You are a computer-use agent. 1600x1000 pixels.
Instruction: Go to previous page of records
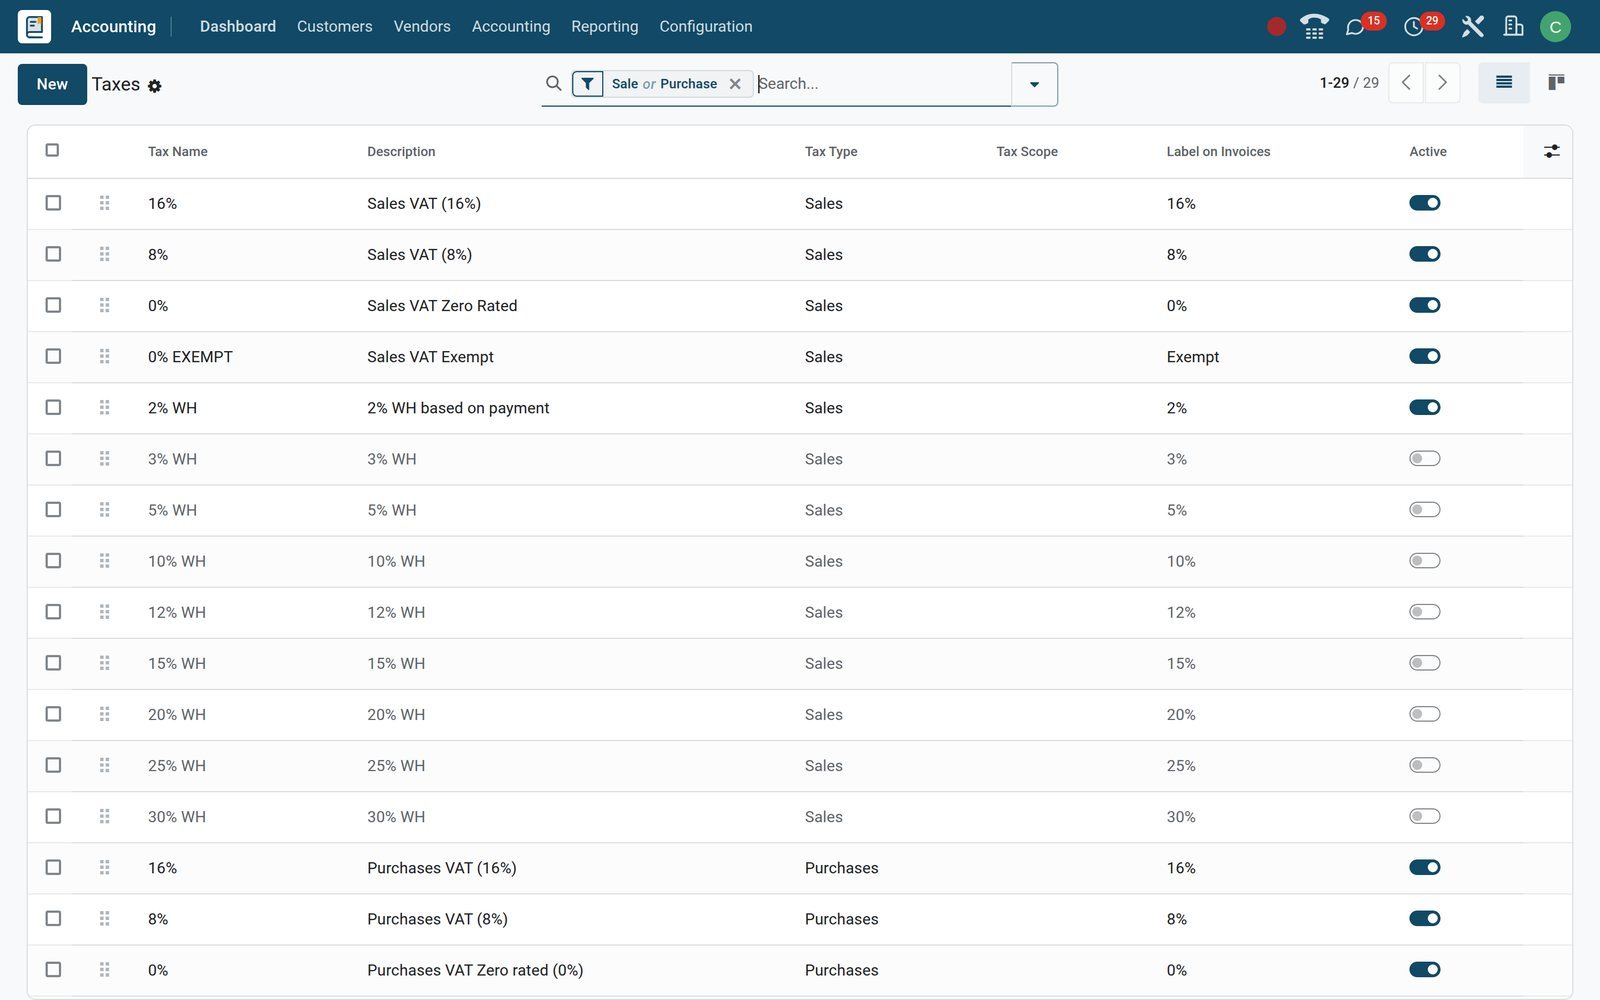pos(1406,83)
